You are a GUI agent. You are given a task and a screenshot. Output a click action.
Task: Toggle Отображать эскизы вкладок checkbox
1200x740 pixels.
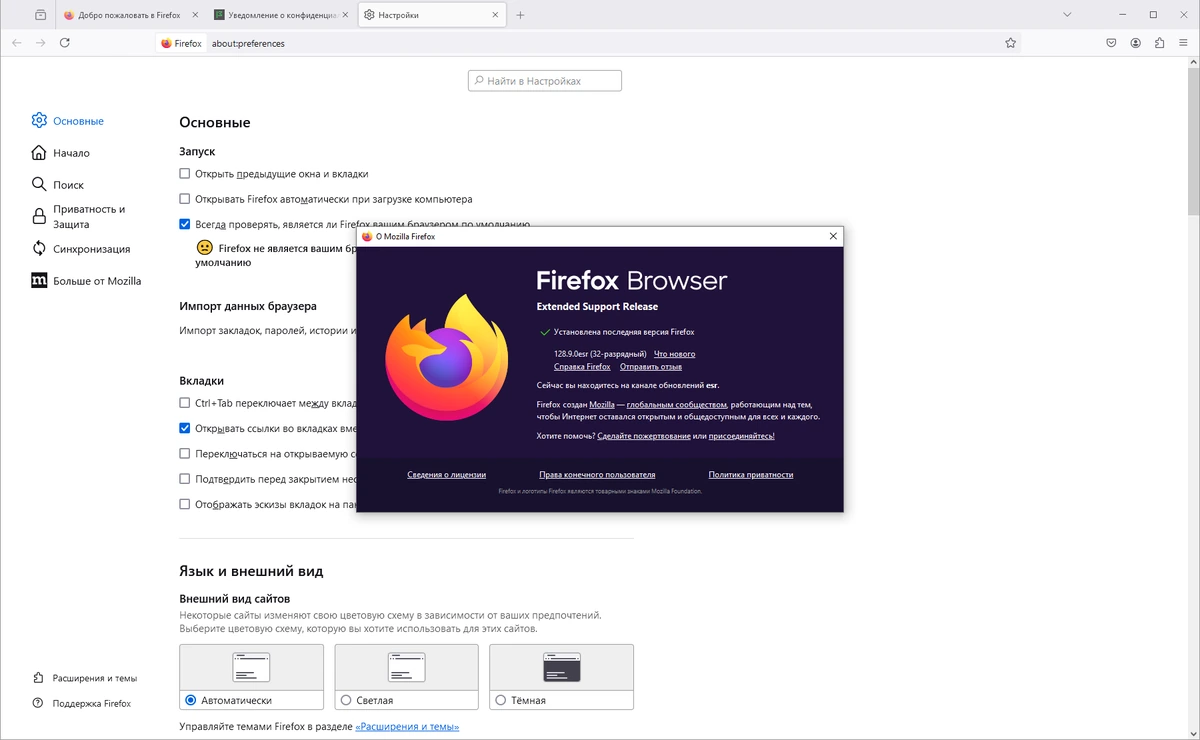point(184,504)
